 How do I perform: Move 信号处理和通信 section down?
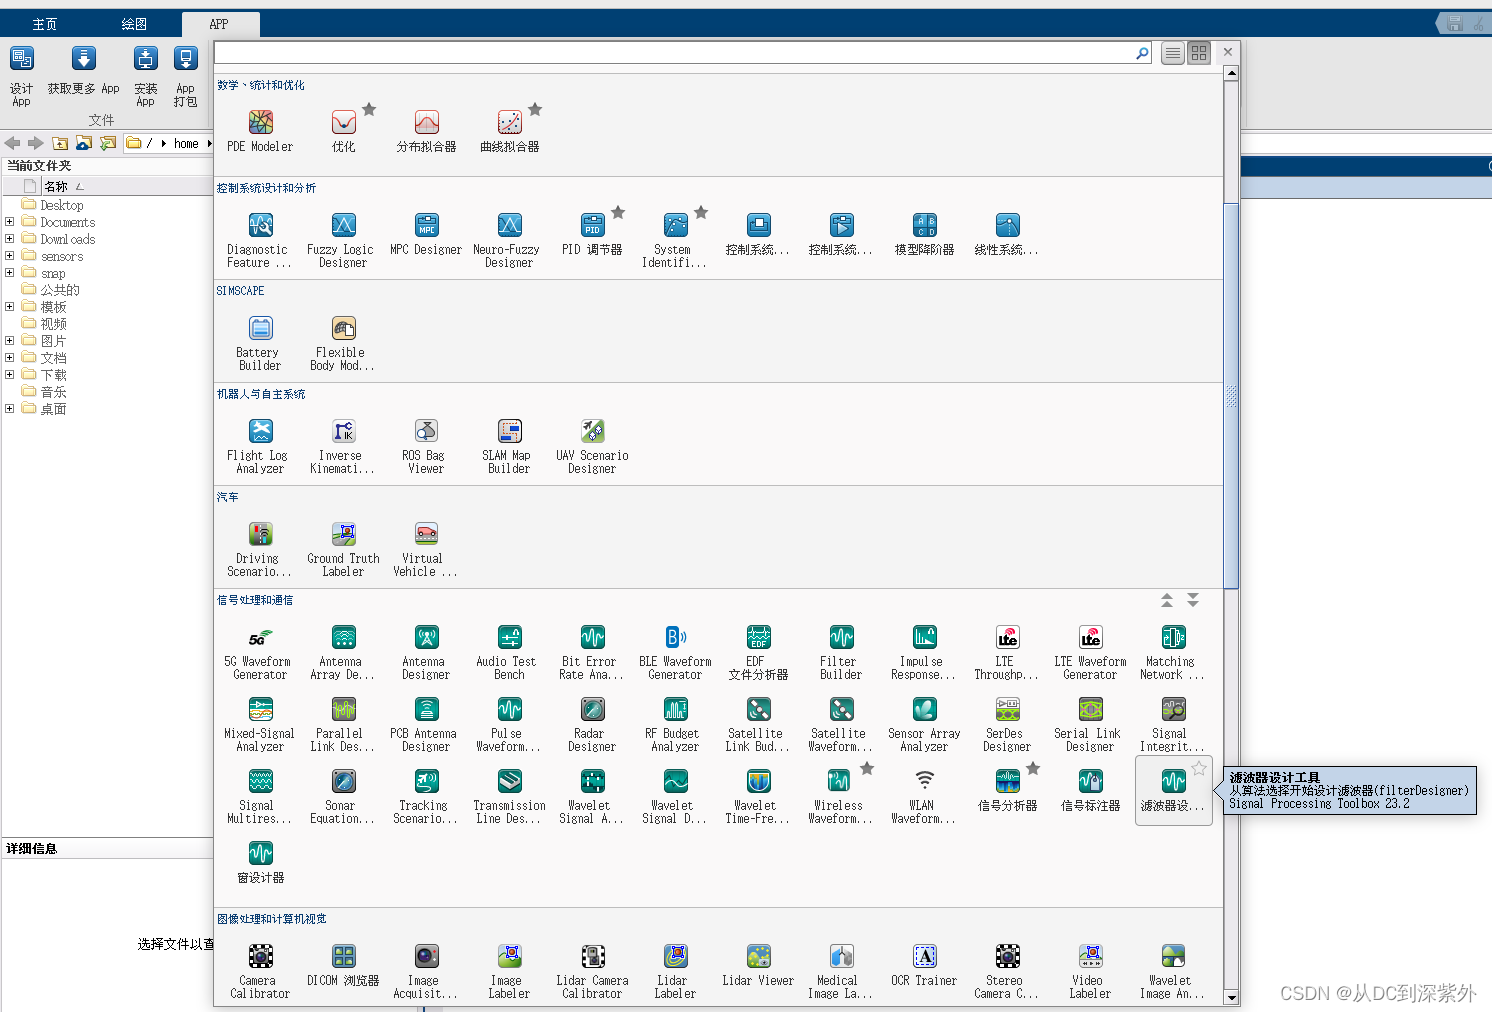click(x=1193, y=600)
